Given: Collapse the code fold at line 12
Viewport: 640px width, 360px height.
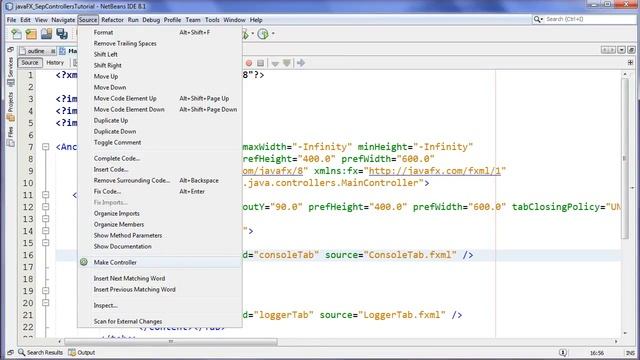Looking at the screenshot, I should coord(46,207).
